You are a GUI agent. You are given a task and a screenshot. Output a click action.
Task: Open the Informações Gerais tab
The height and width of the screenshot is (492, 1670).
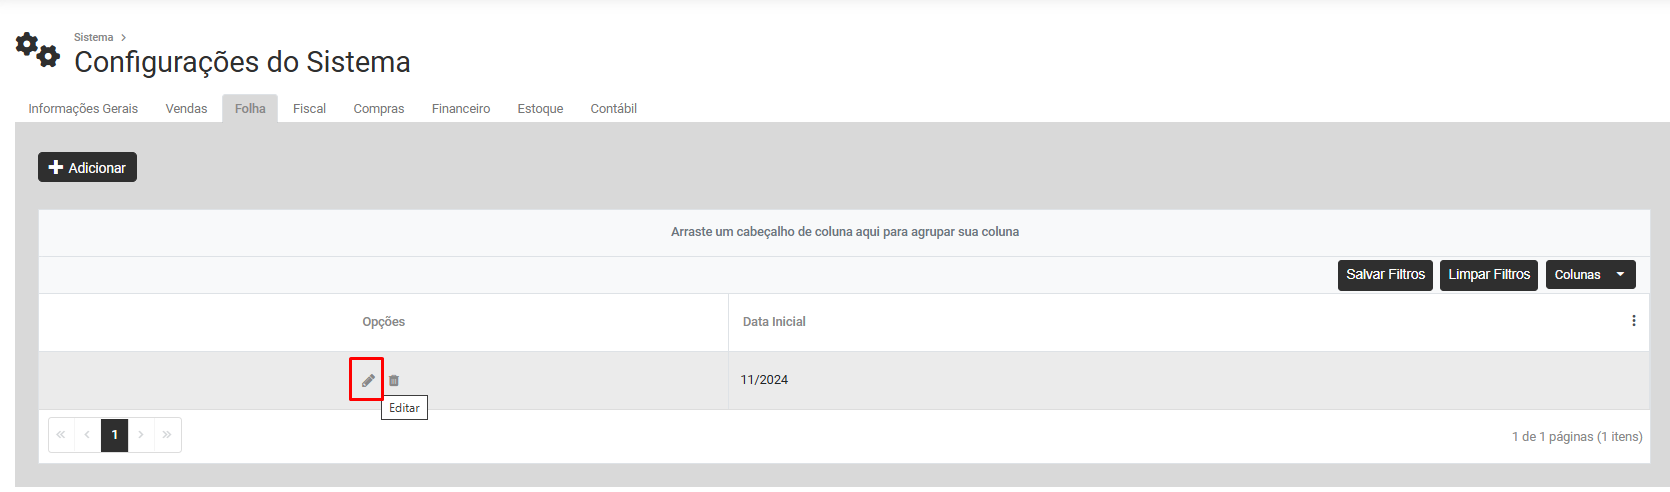tap(83, 109)
